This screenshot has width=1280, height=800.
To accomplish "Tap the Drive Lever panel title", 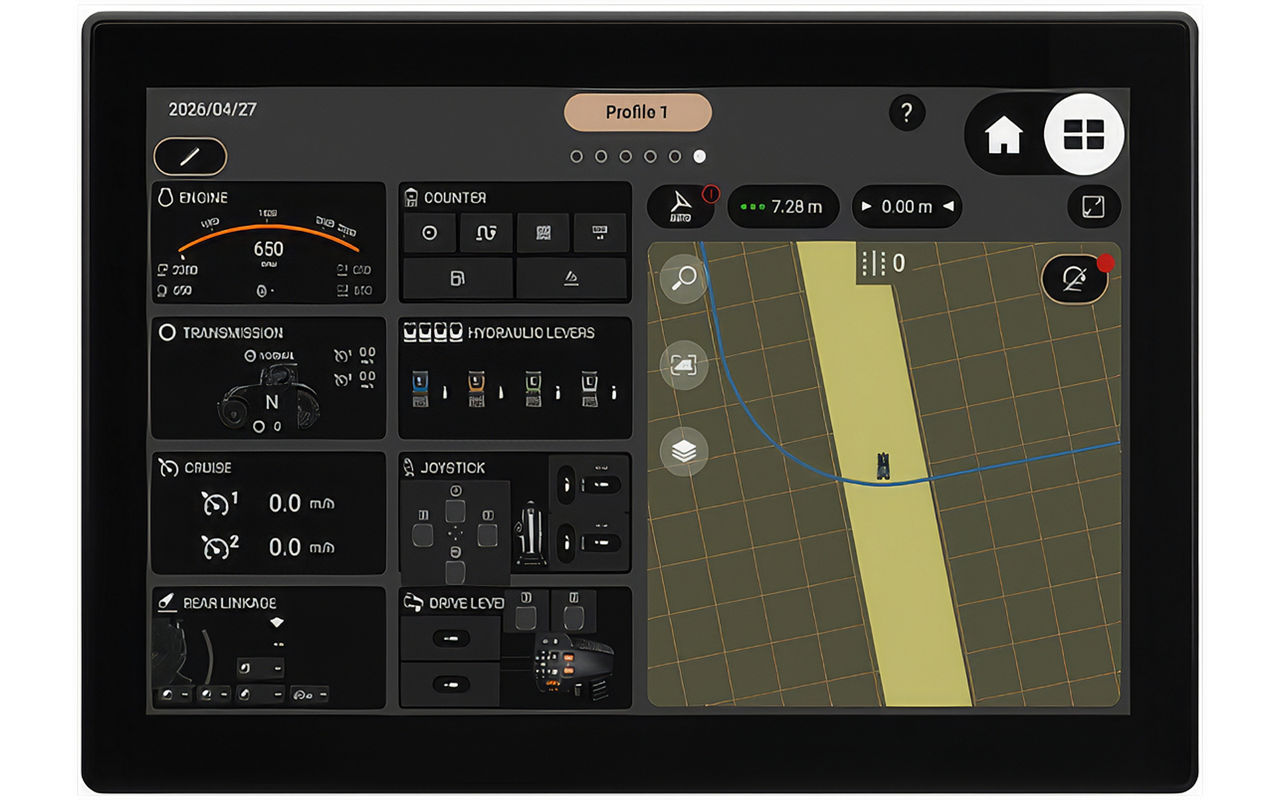I will click(x=467, y=603).
